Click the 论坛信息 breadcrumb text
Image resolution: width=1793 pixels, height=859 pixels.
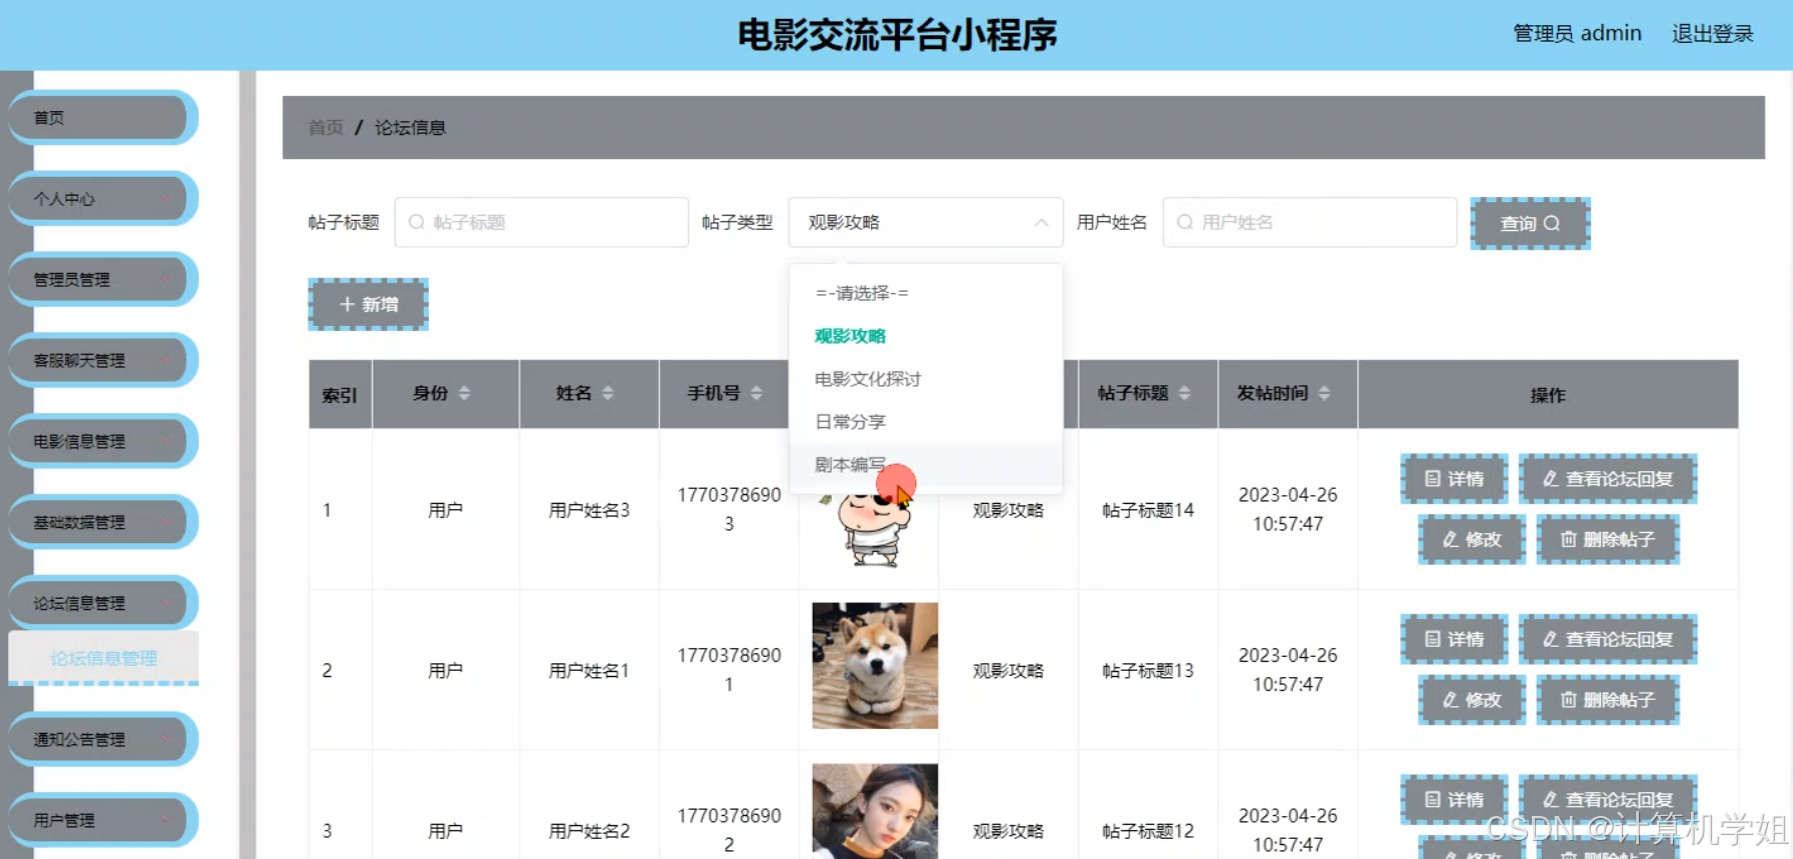click(x=410, y=127)
